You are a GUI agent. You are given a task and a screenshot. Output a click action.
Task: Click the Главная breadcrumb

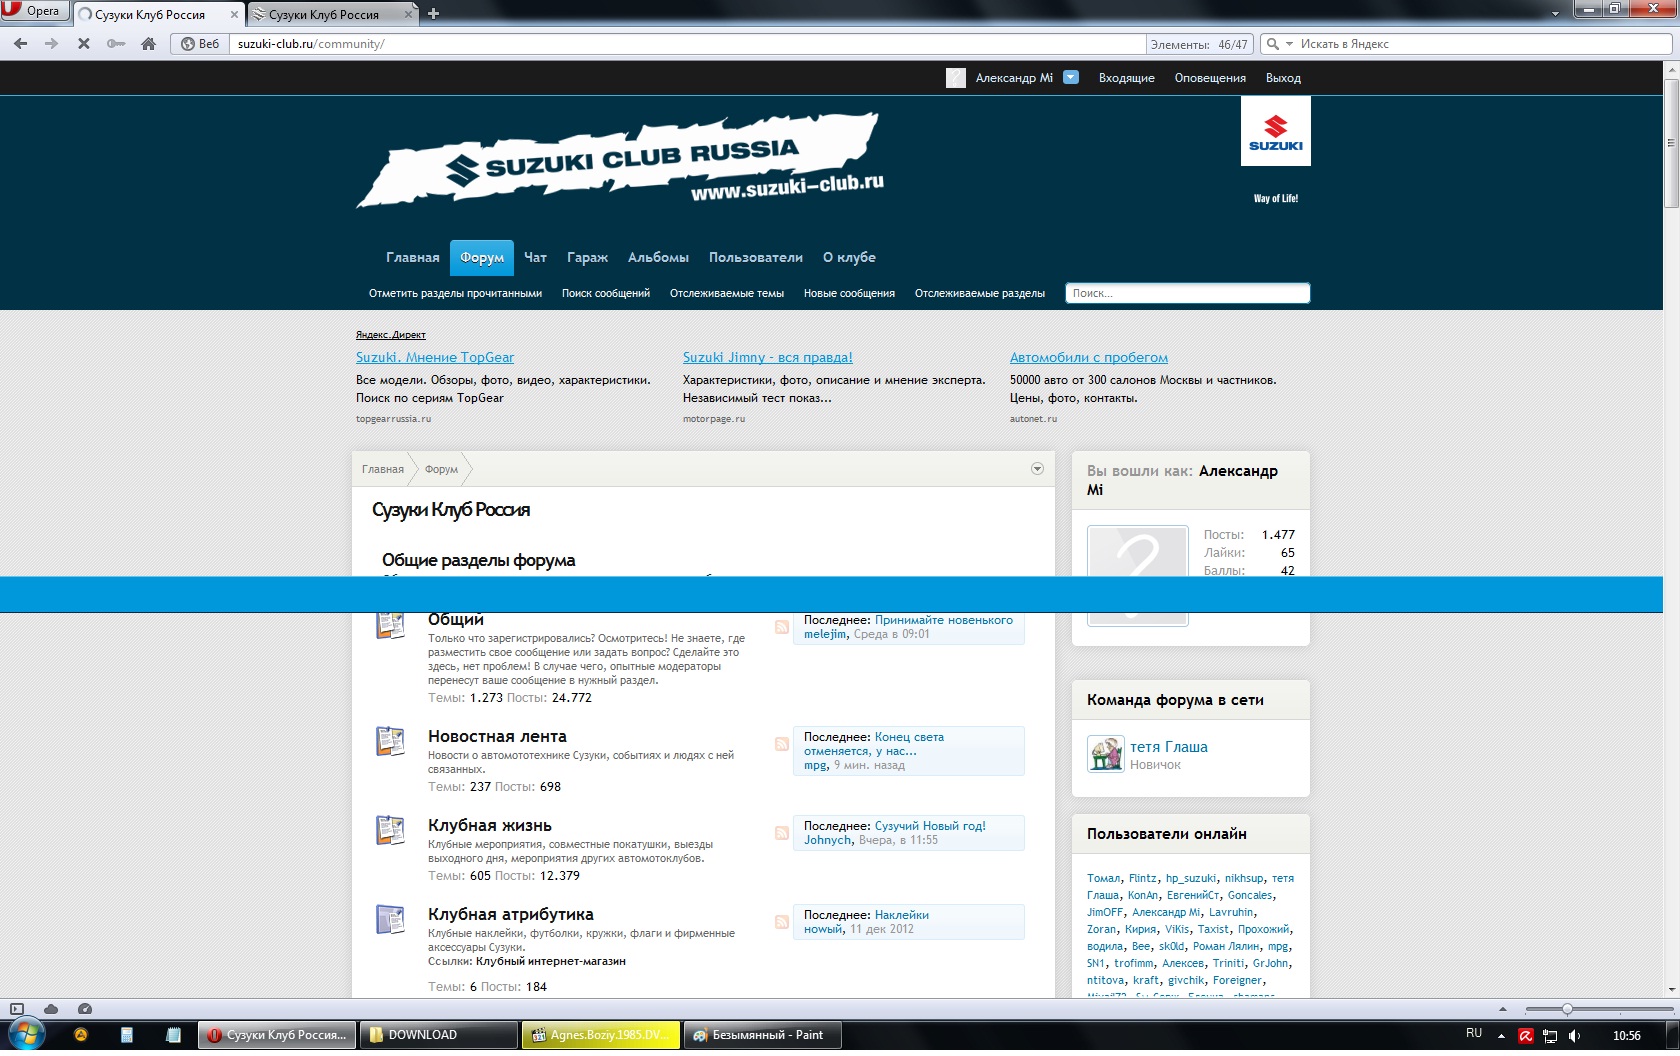tap(383, 469)
